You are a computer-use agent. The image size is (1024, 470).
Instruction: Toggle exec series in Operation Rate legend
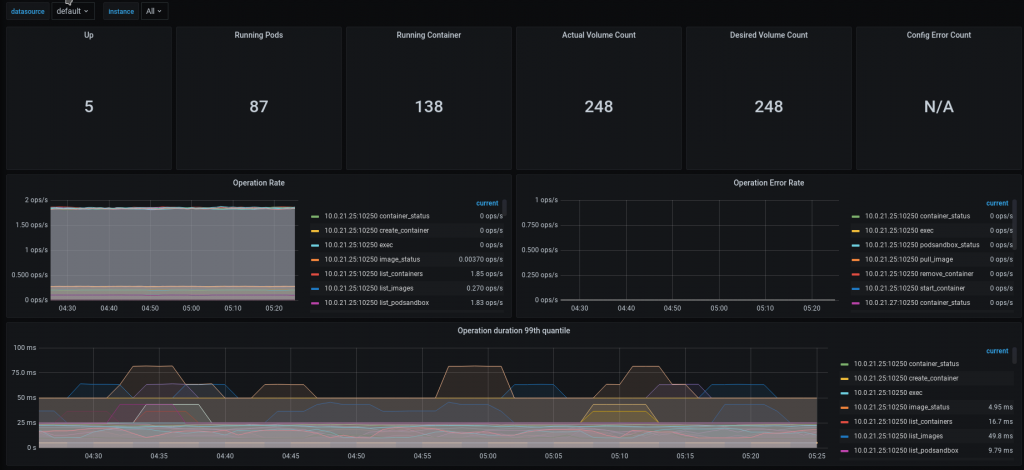[x=359, y=245]
